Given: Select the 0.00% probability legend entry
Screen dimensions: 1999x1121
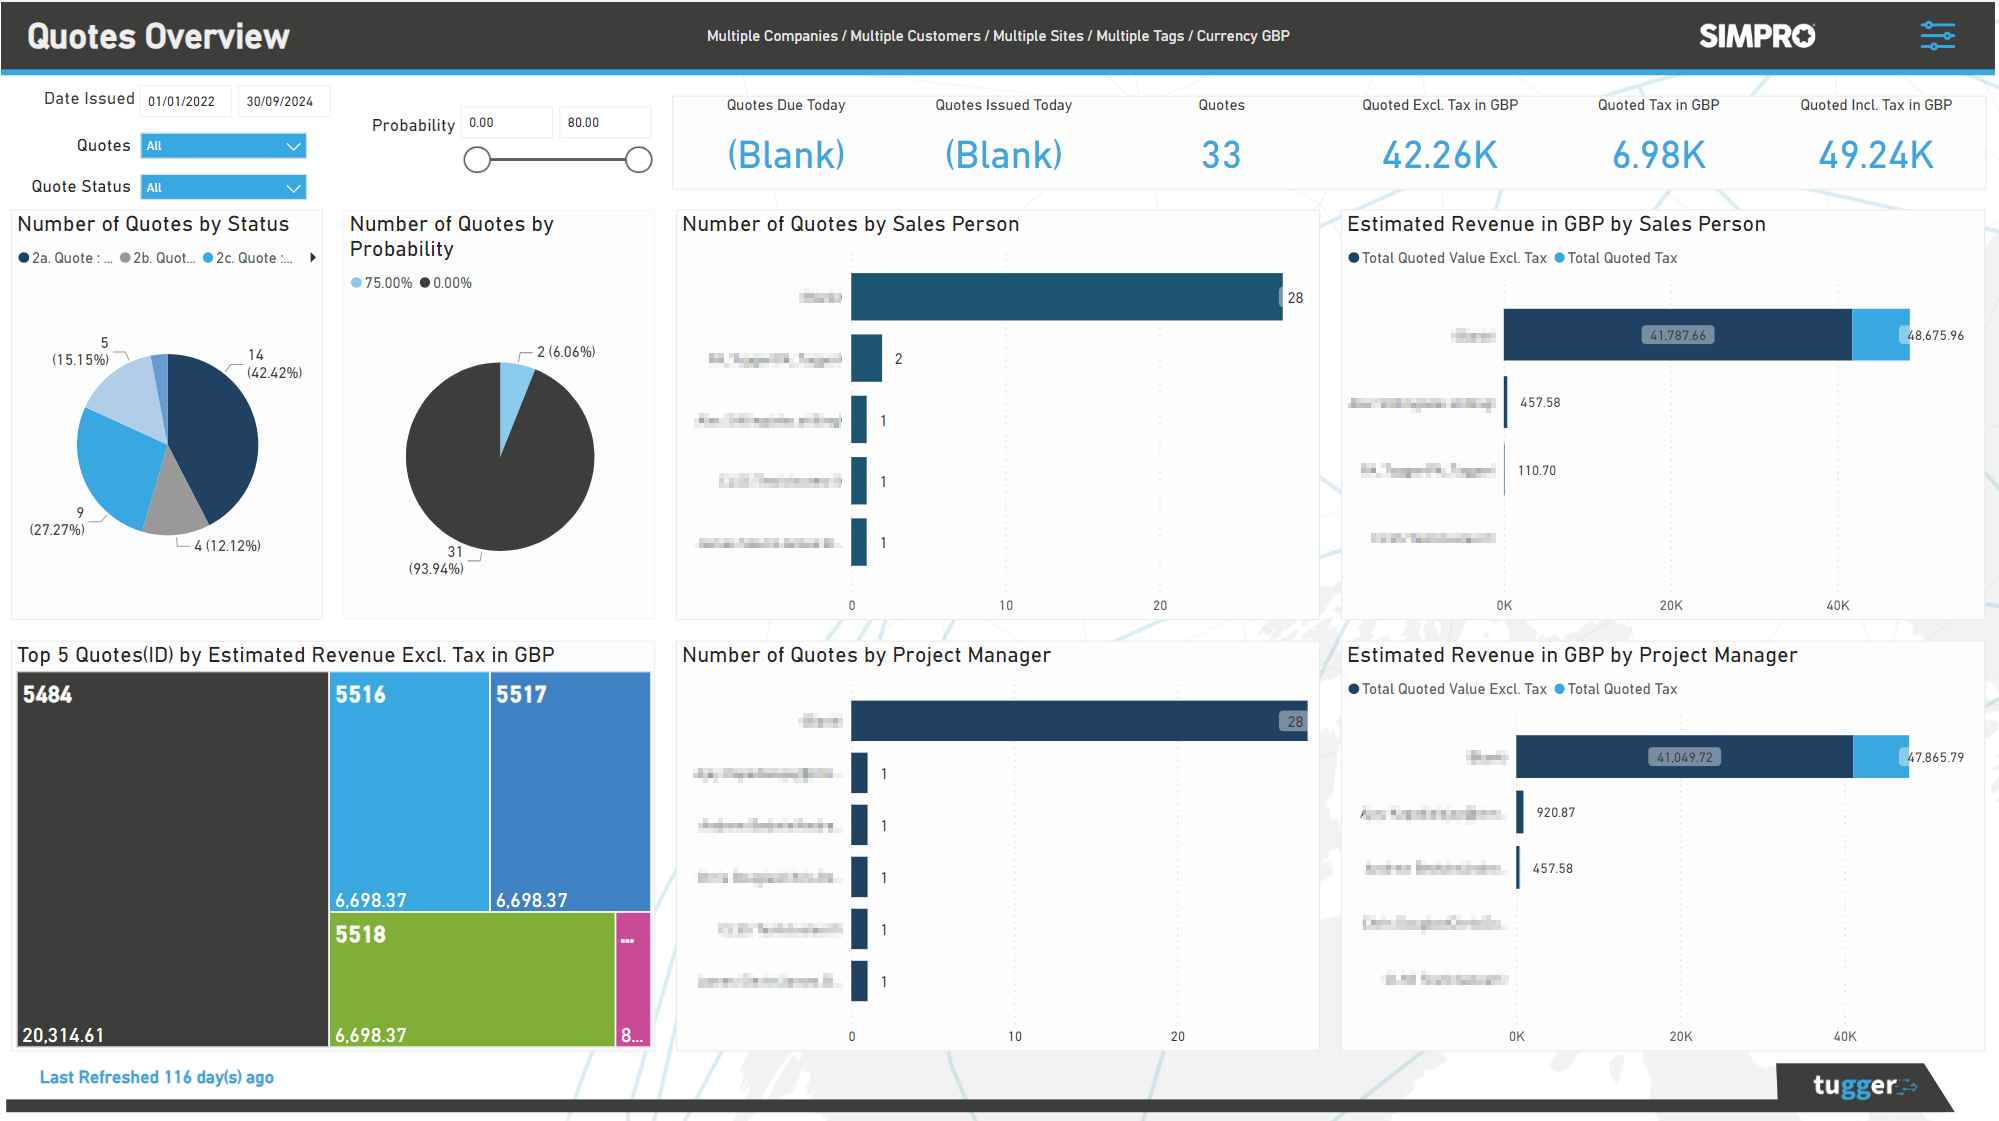Looking at the screenshot, I should tap(446, 283).
